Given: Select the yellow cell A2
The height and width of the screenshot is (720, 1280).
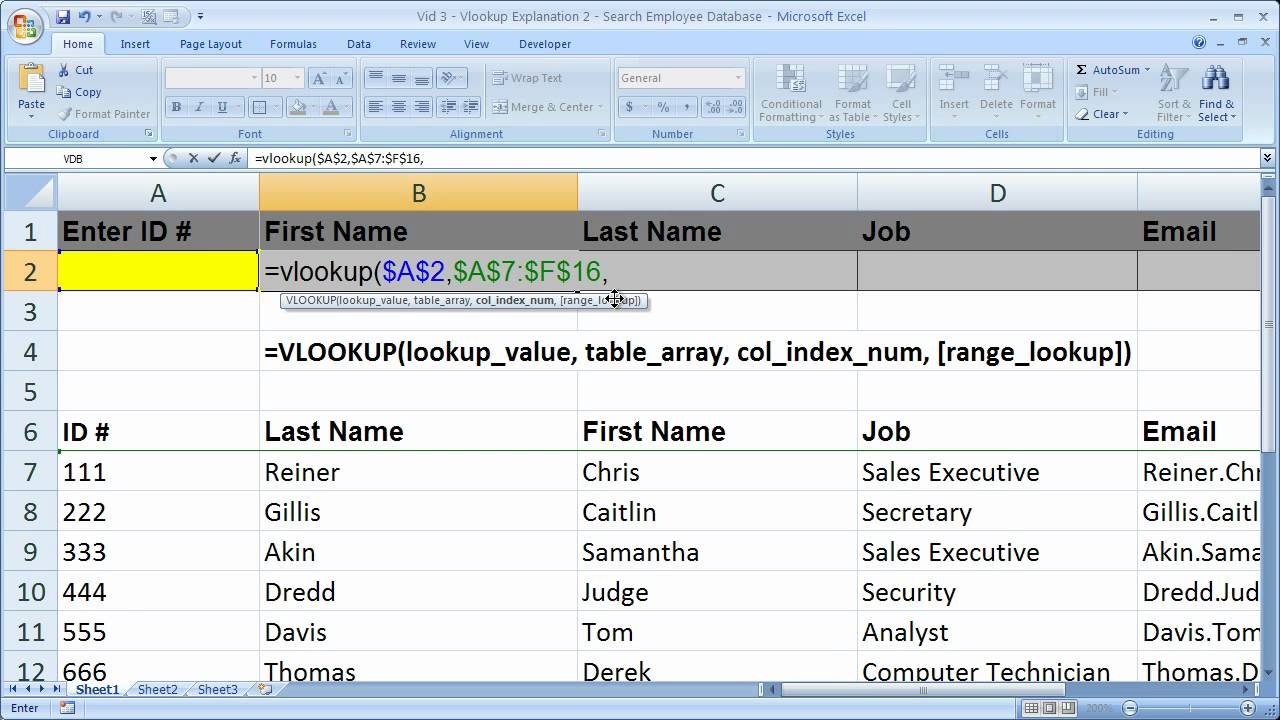Looking at the screenshot, I should point(158,271).
